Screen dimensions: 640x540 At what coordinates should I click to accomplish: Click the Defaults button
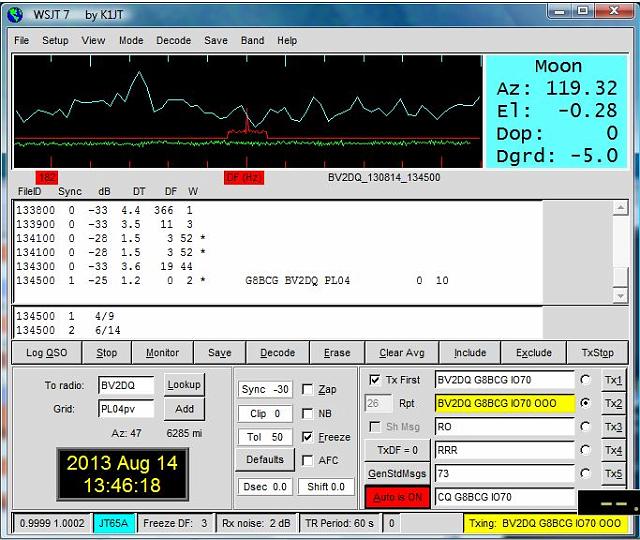(x=265, y=460)
